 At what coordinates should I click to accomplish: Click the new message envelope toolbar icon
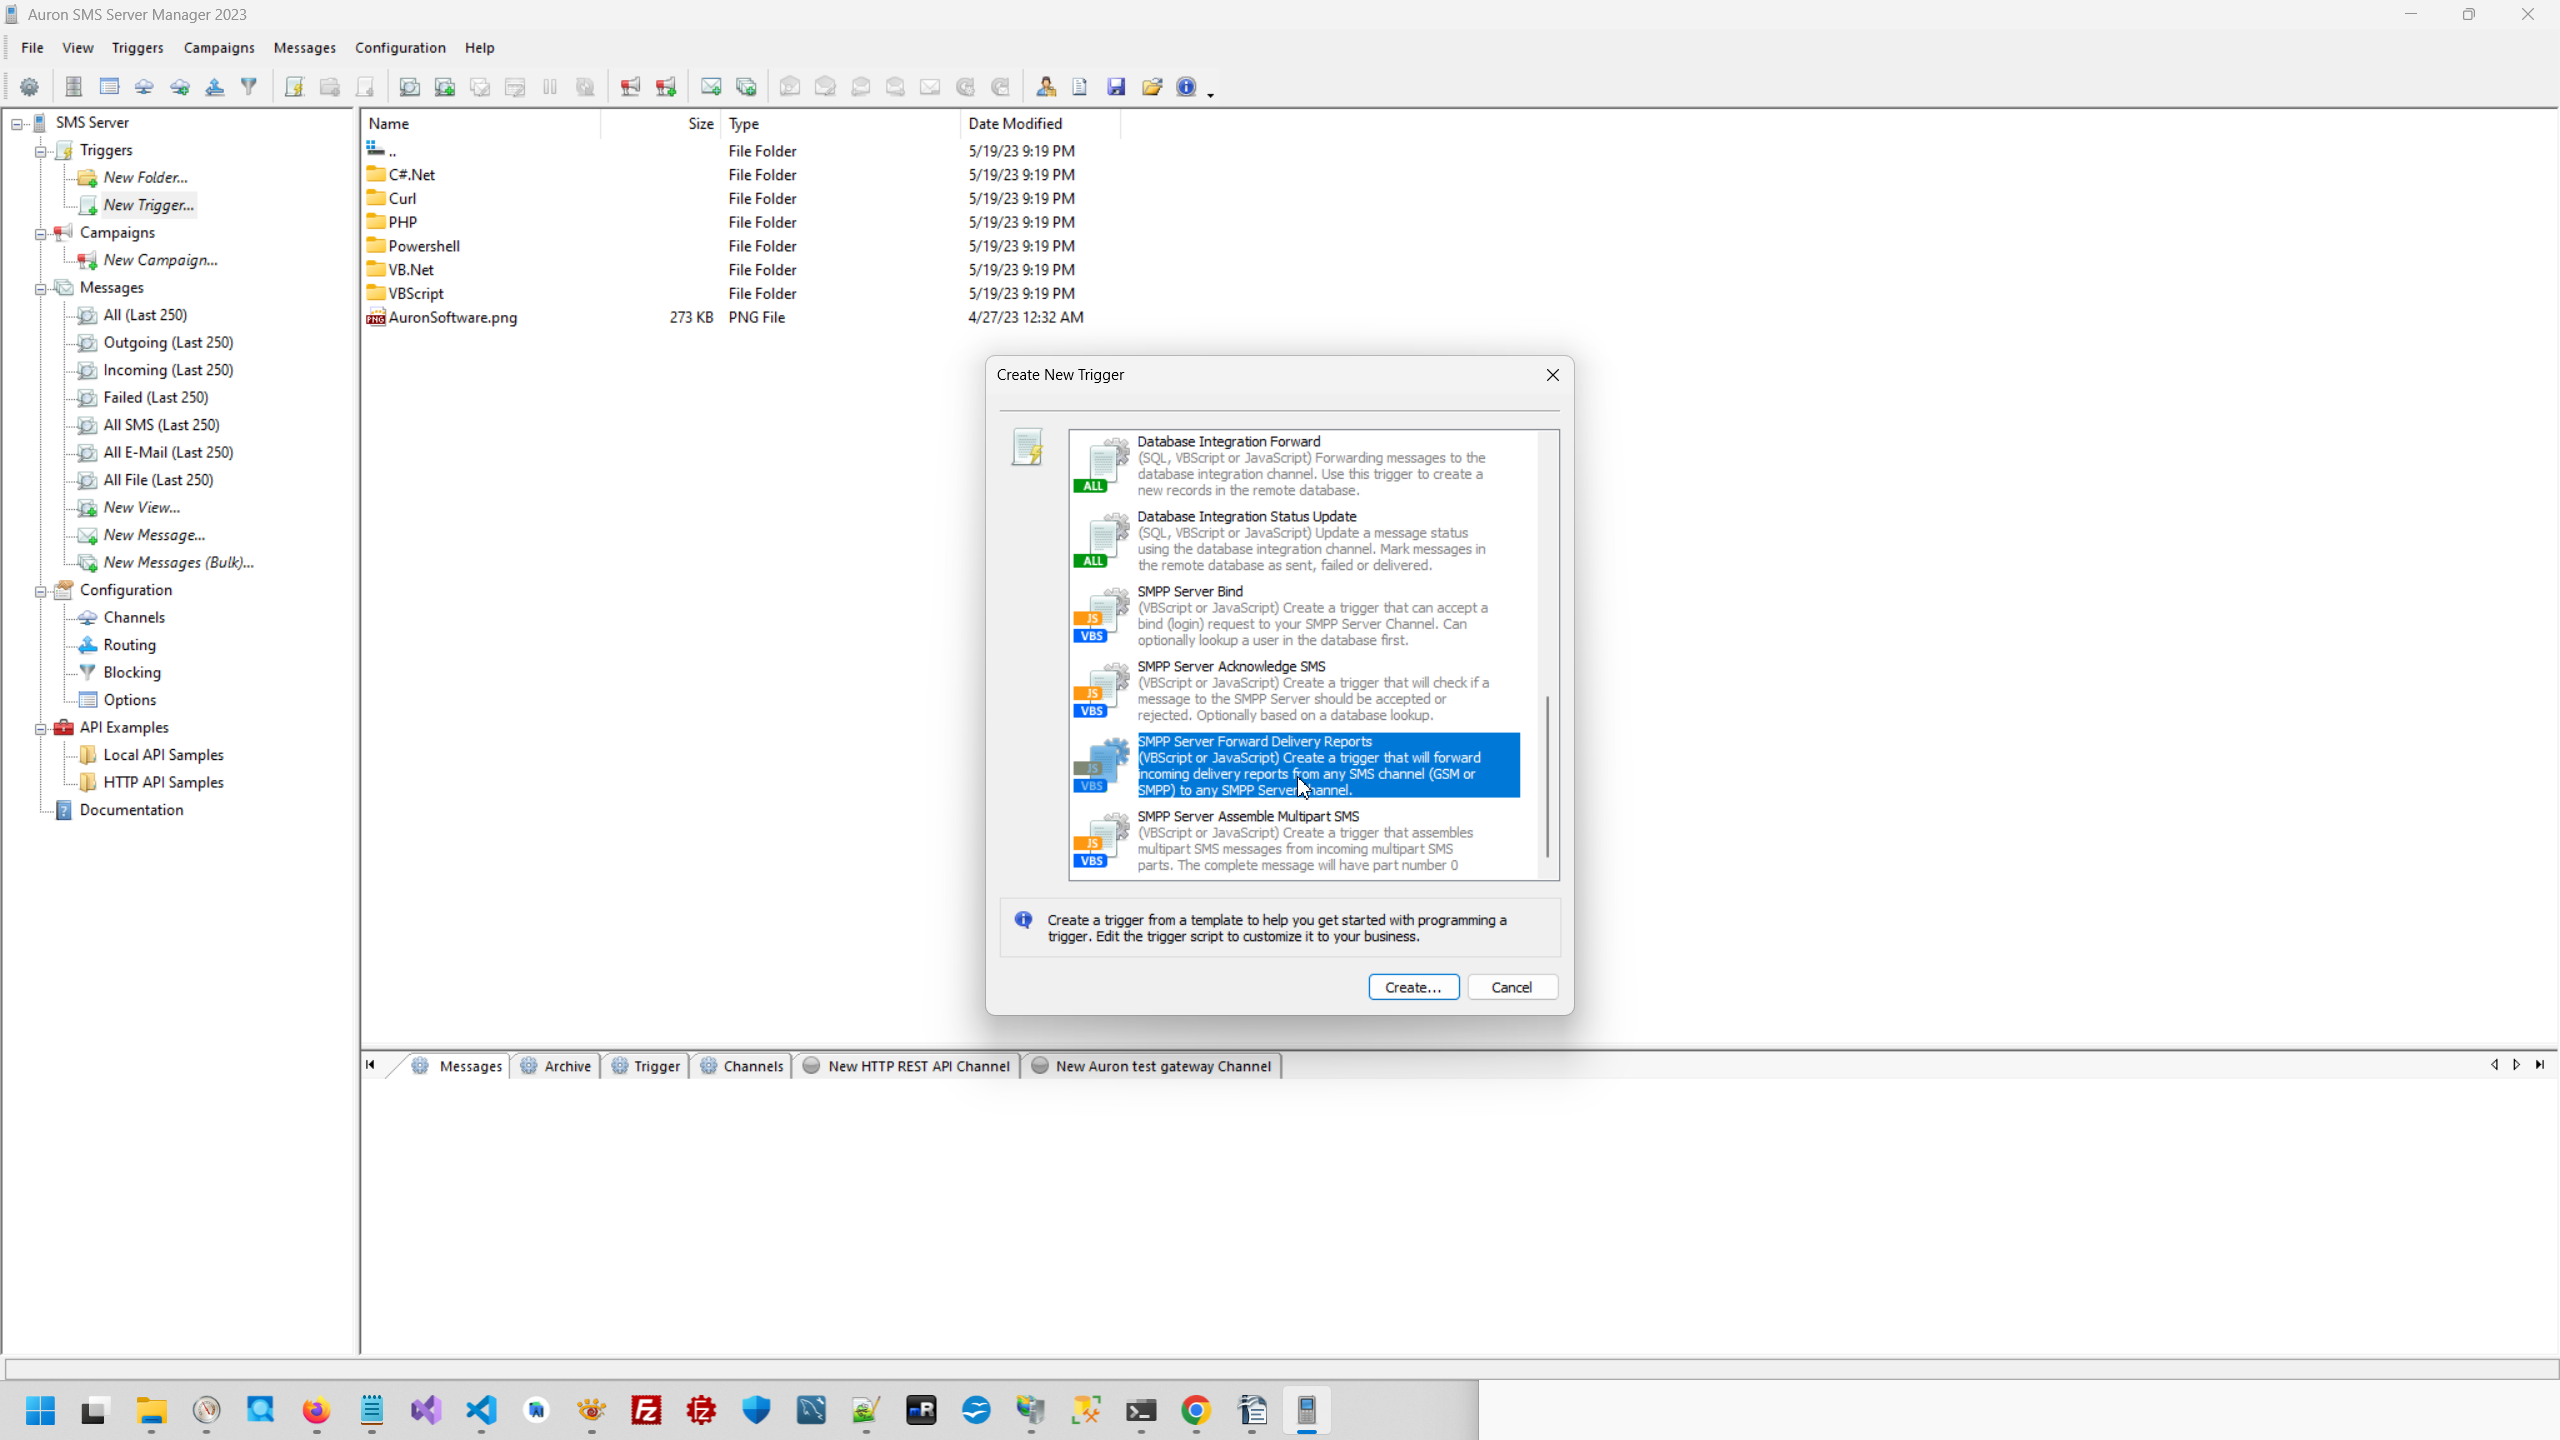click(x=711, y=87)
